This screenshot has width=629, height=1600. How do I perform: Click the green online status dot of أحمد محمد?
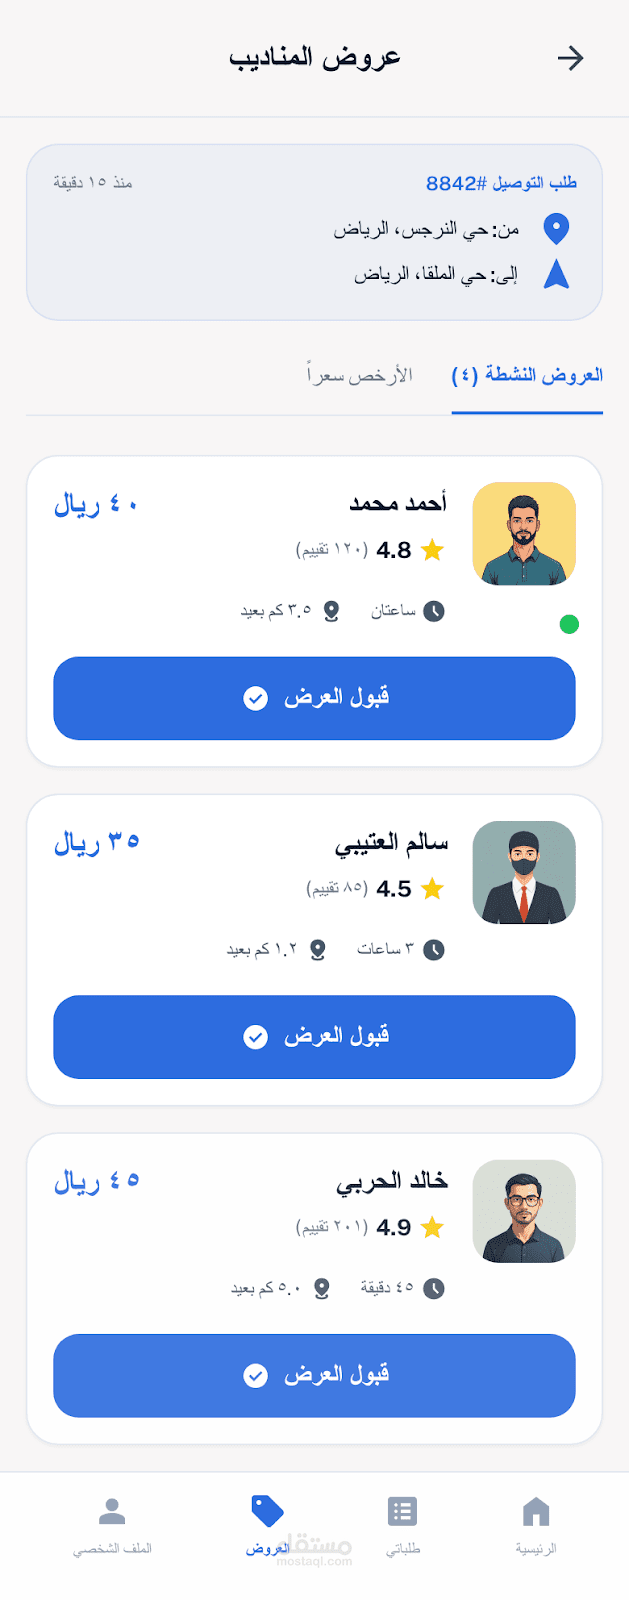tap(569, 625)
